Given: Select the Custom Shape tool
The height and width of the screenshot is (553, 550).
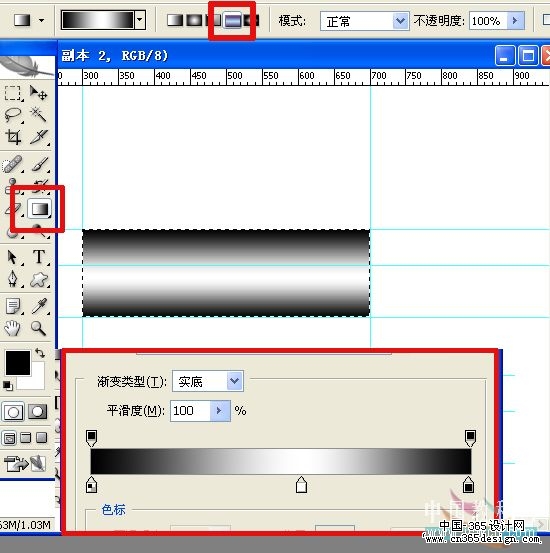Looking at the screenshot, I should pos(39,280).
